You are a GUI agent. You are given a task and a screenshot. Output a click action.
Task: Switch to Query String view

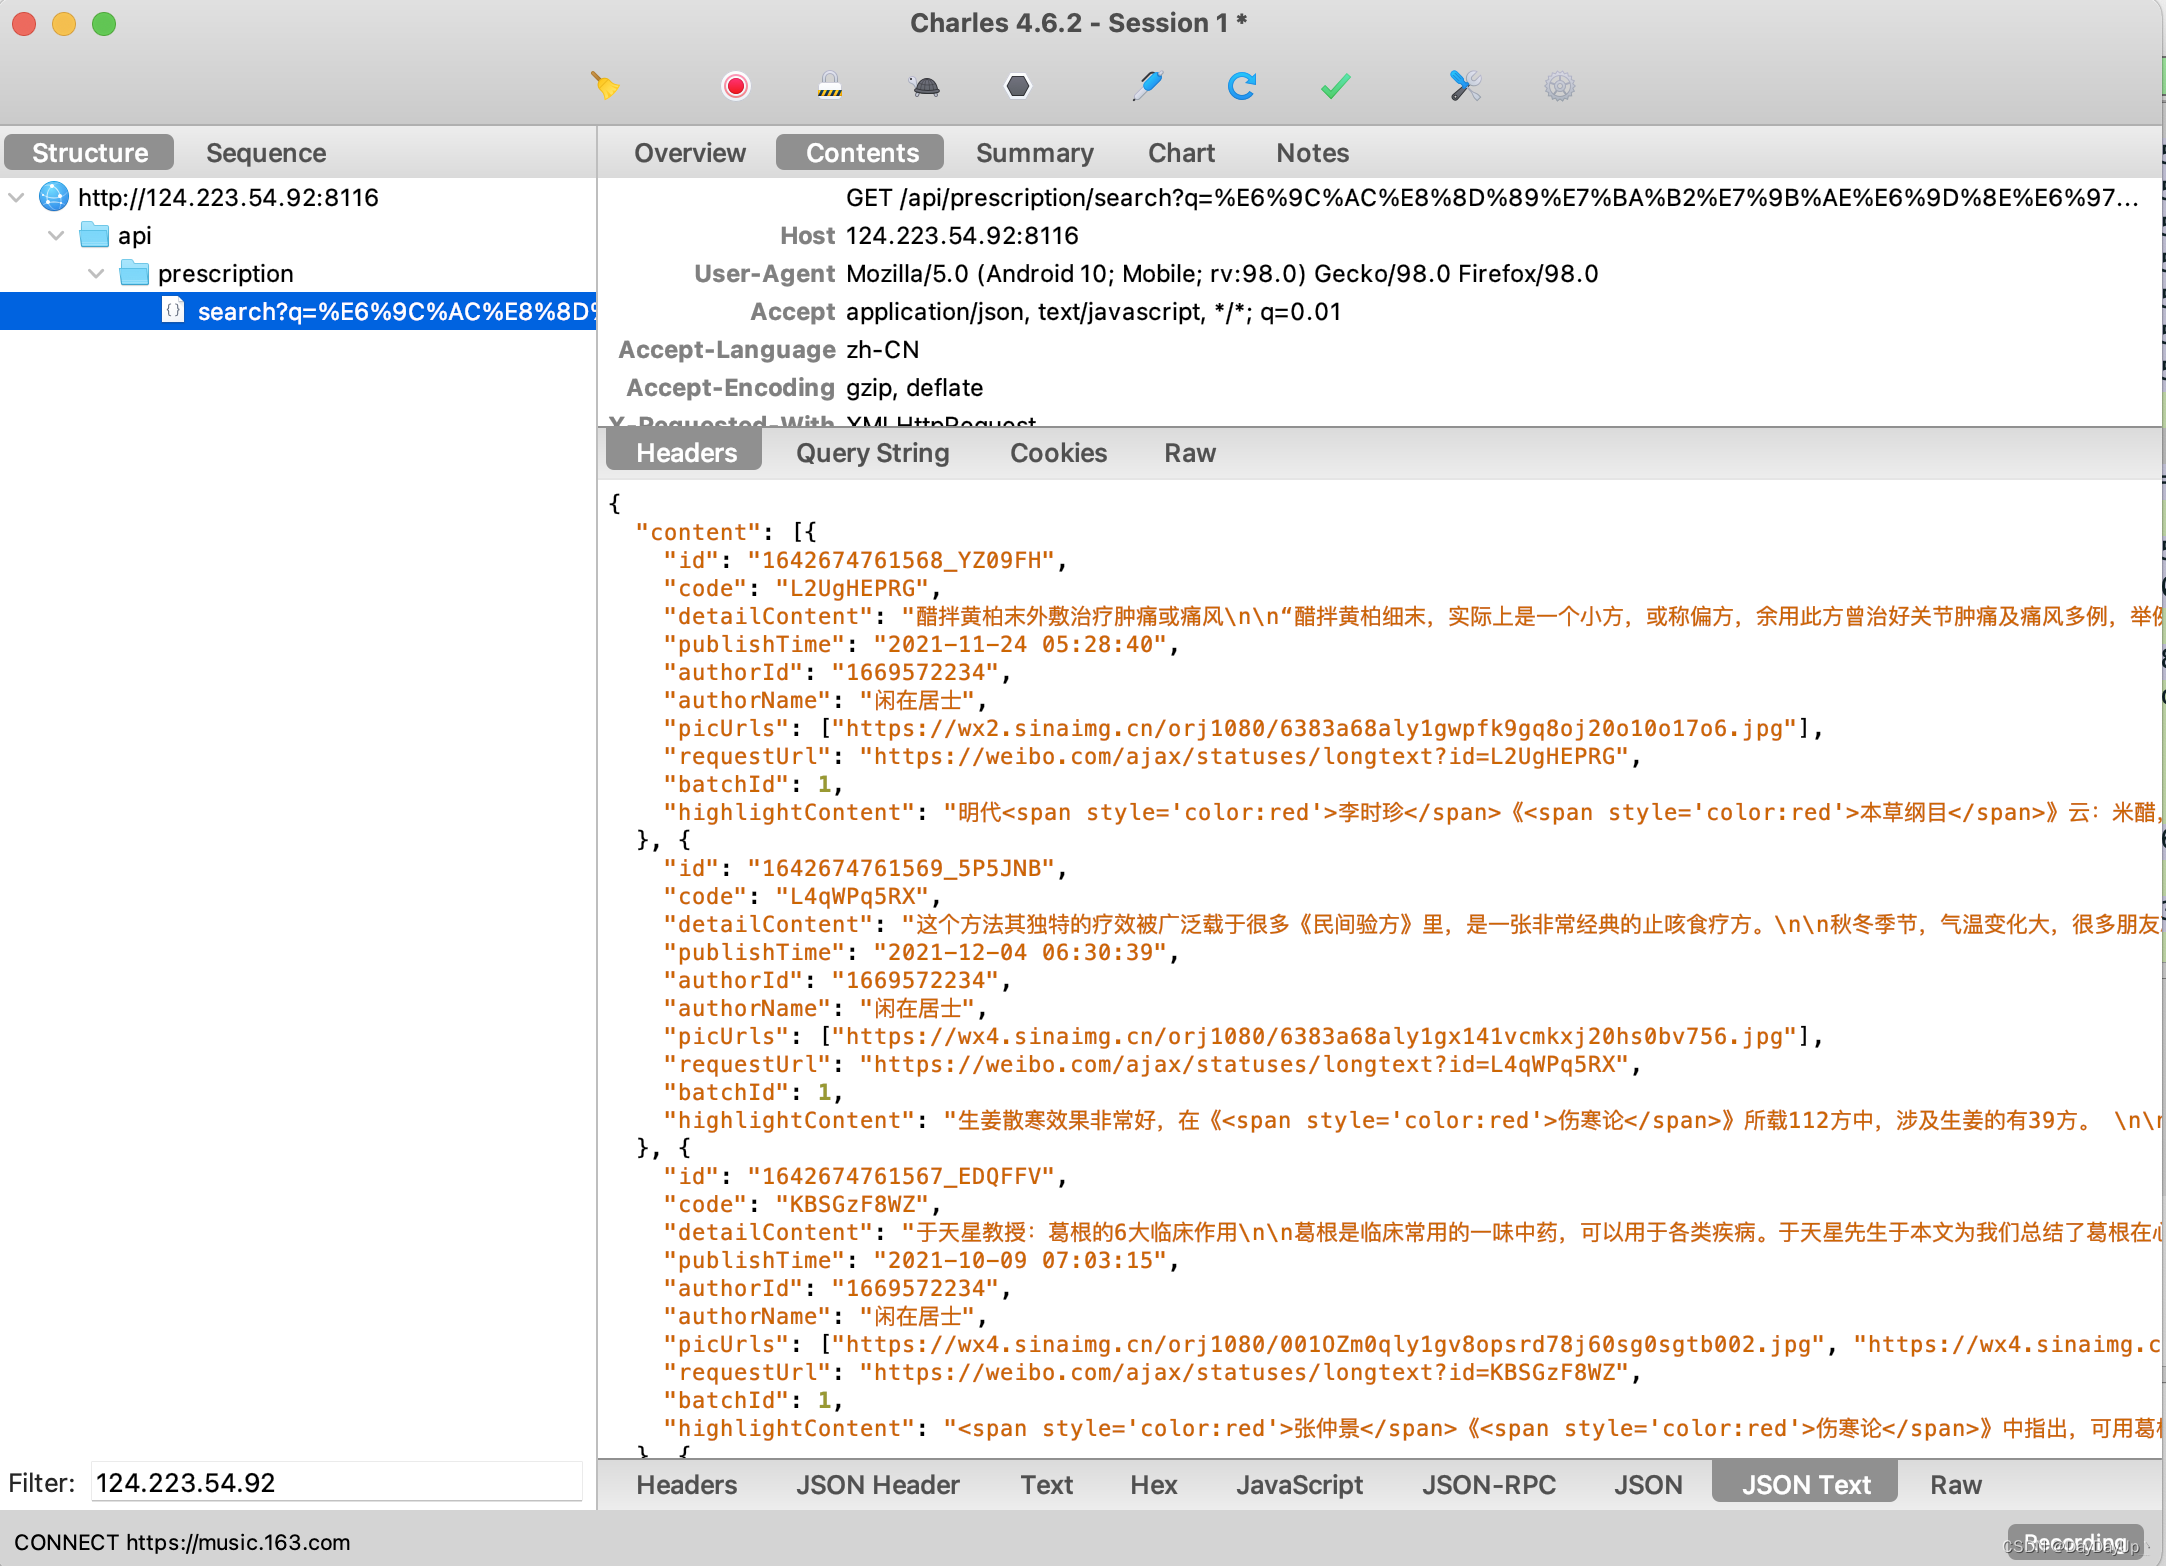(872, 453)
